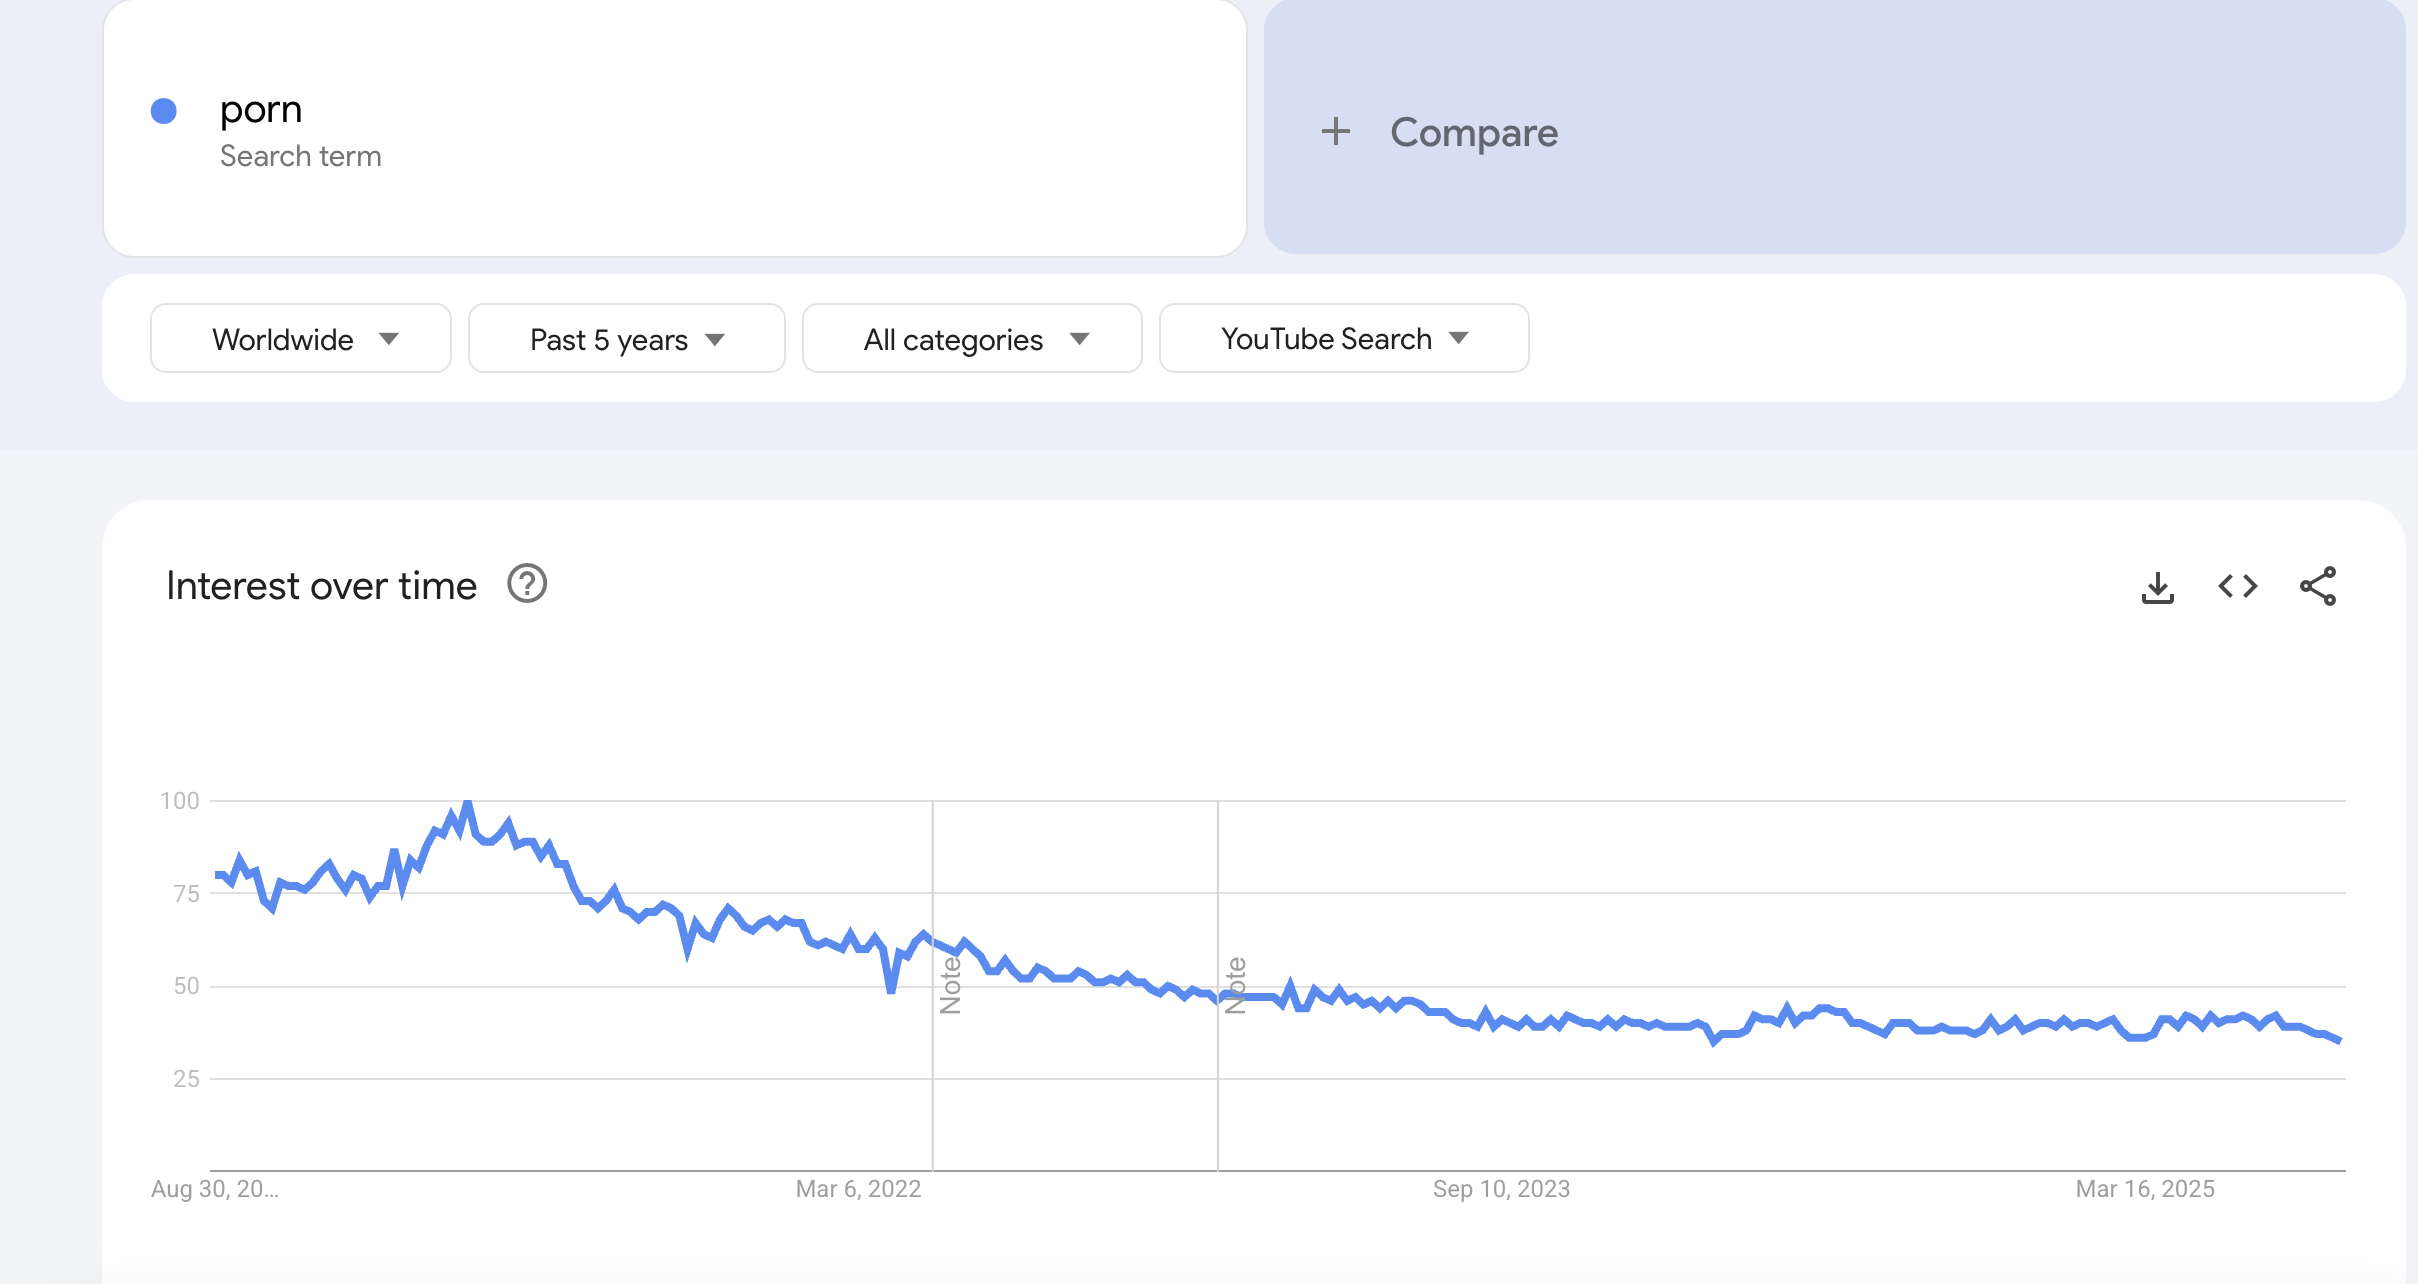Change the YouTube Search source dropdown
2418x1284 pixels.
coord(1344,339)
